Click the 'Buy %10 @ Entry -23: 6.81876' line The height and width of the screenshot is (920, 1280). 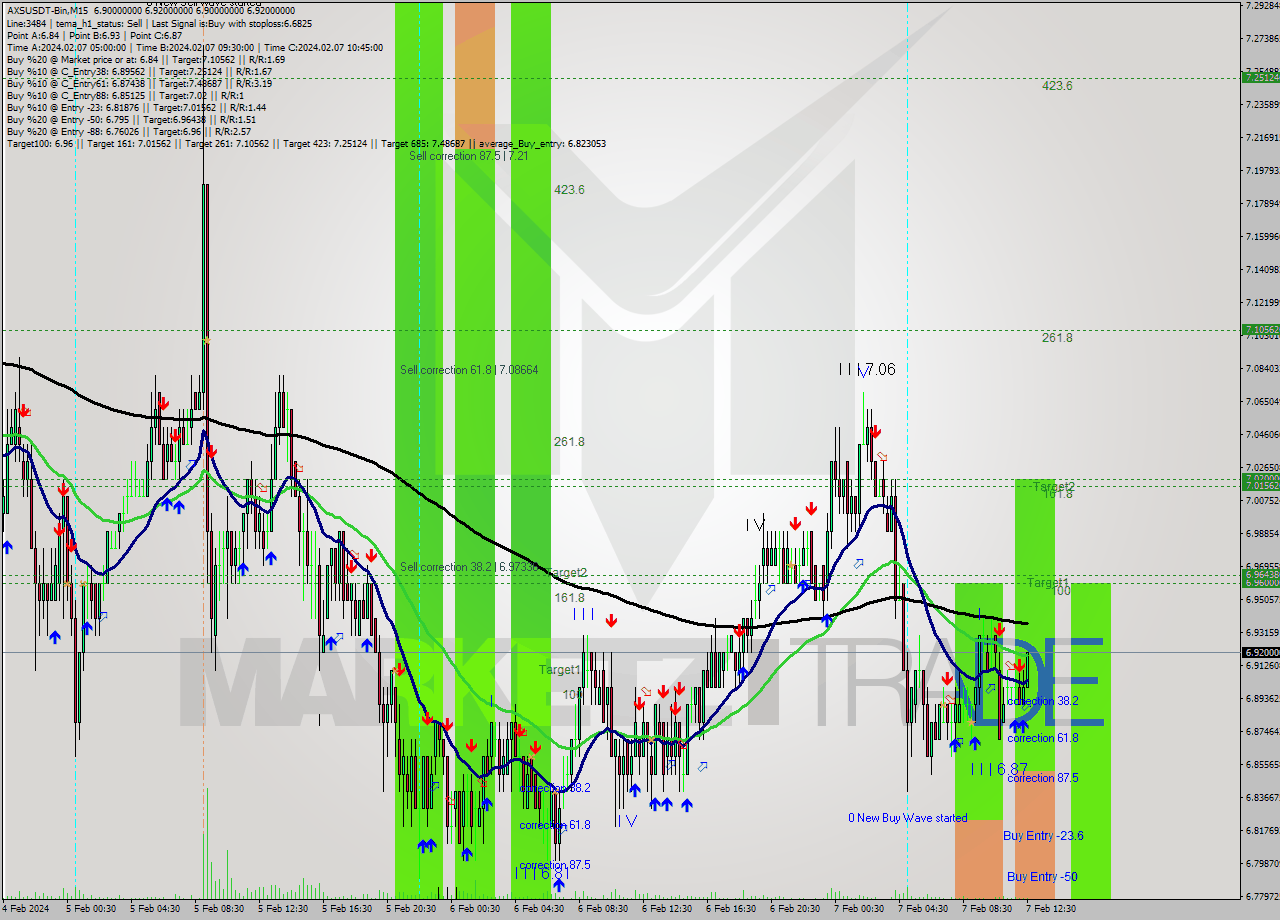136,107
